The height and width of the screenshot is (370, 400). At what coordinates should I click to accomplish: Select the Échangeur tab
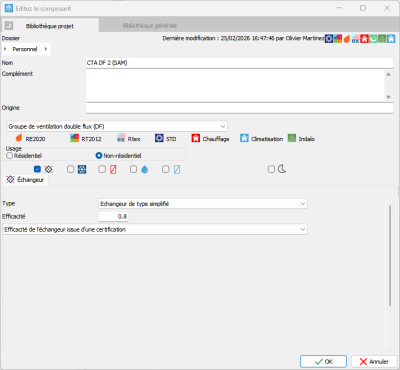point(26,180)
